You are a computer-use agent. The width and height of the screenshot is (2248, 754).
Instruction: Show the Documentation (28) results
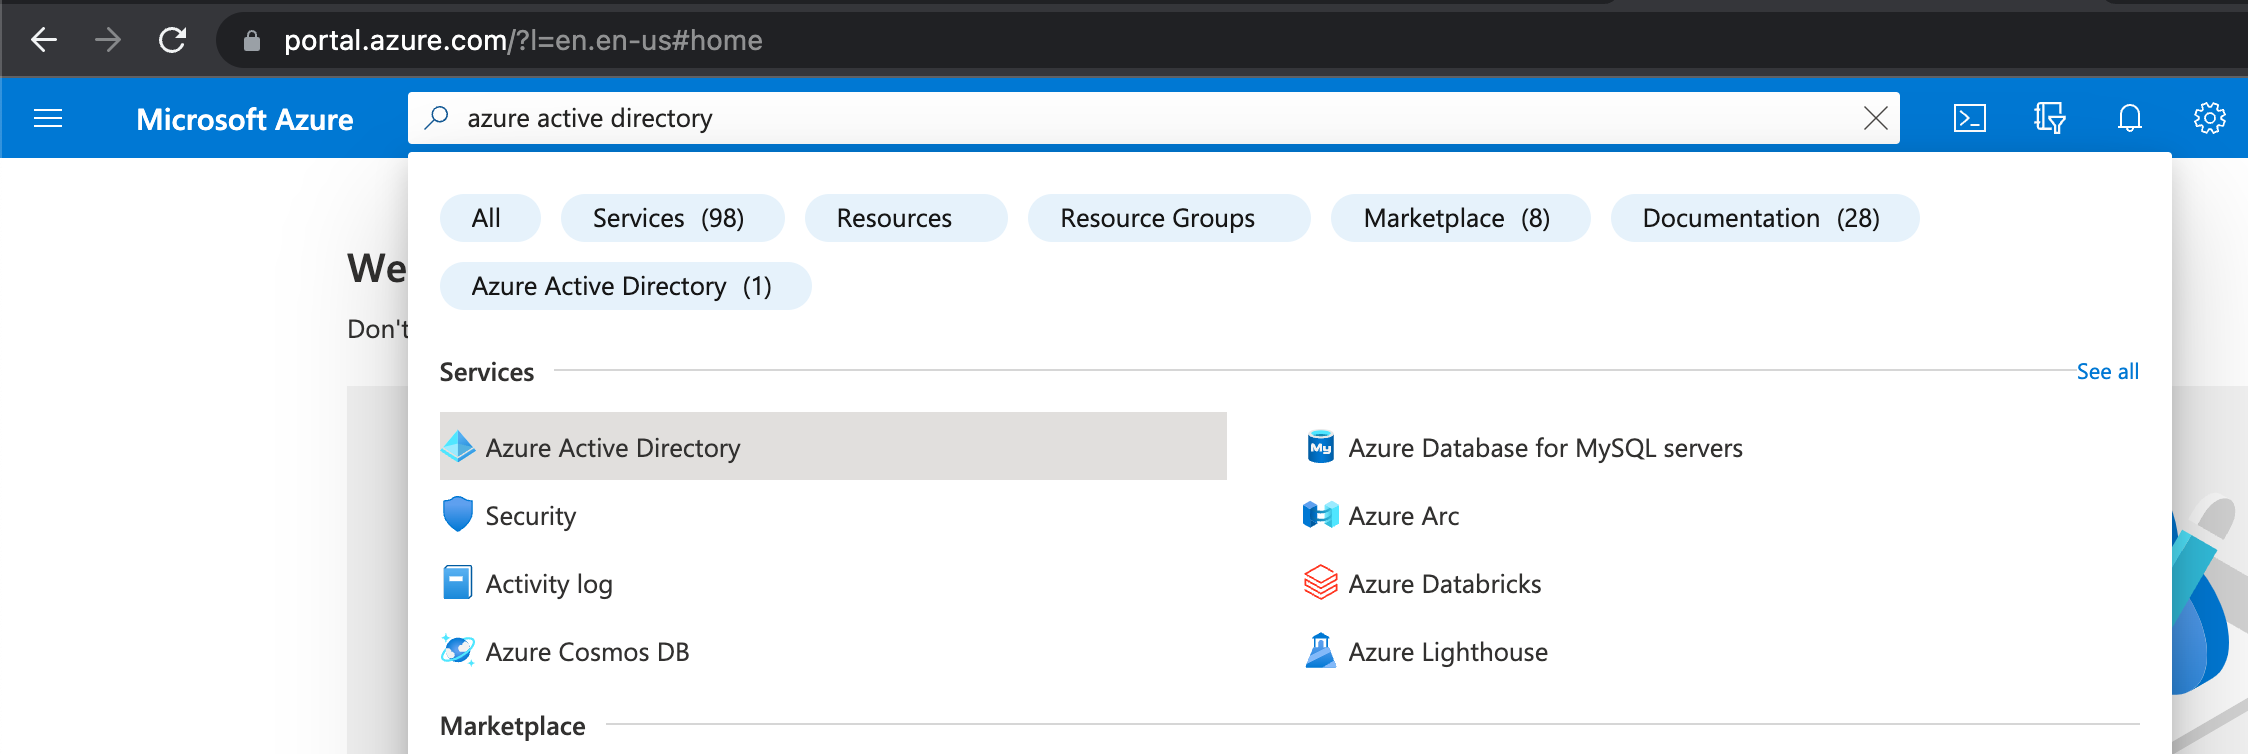pos(1761,218)
